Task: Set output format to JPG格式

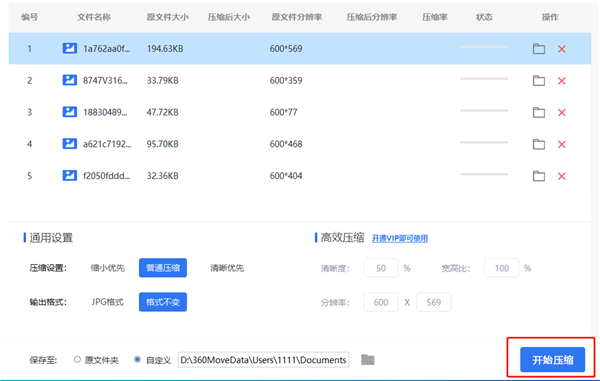Action: (108, 302)
